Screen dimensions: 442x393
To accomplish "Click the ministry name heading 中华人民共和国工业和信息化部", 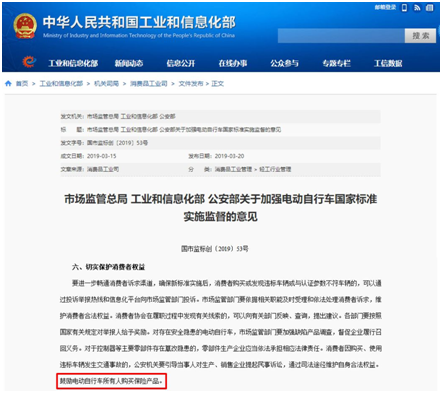I will point(139,22).
